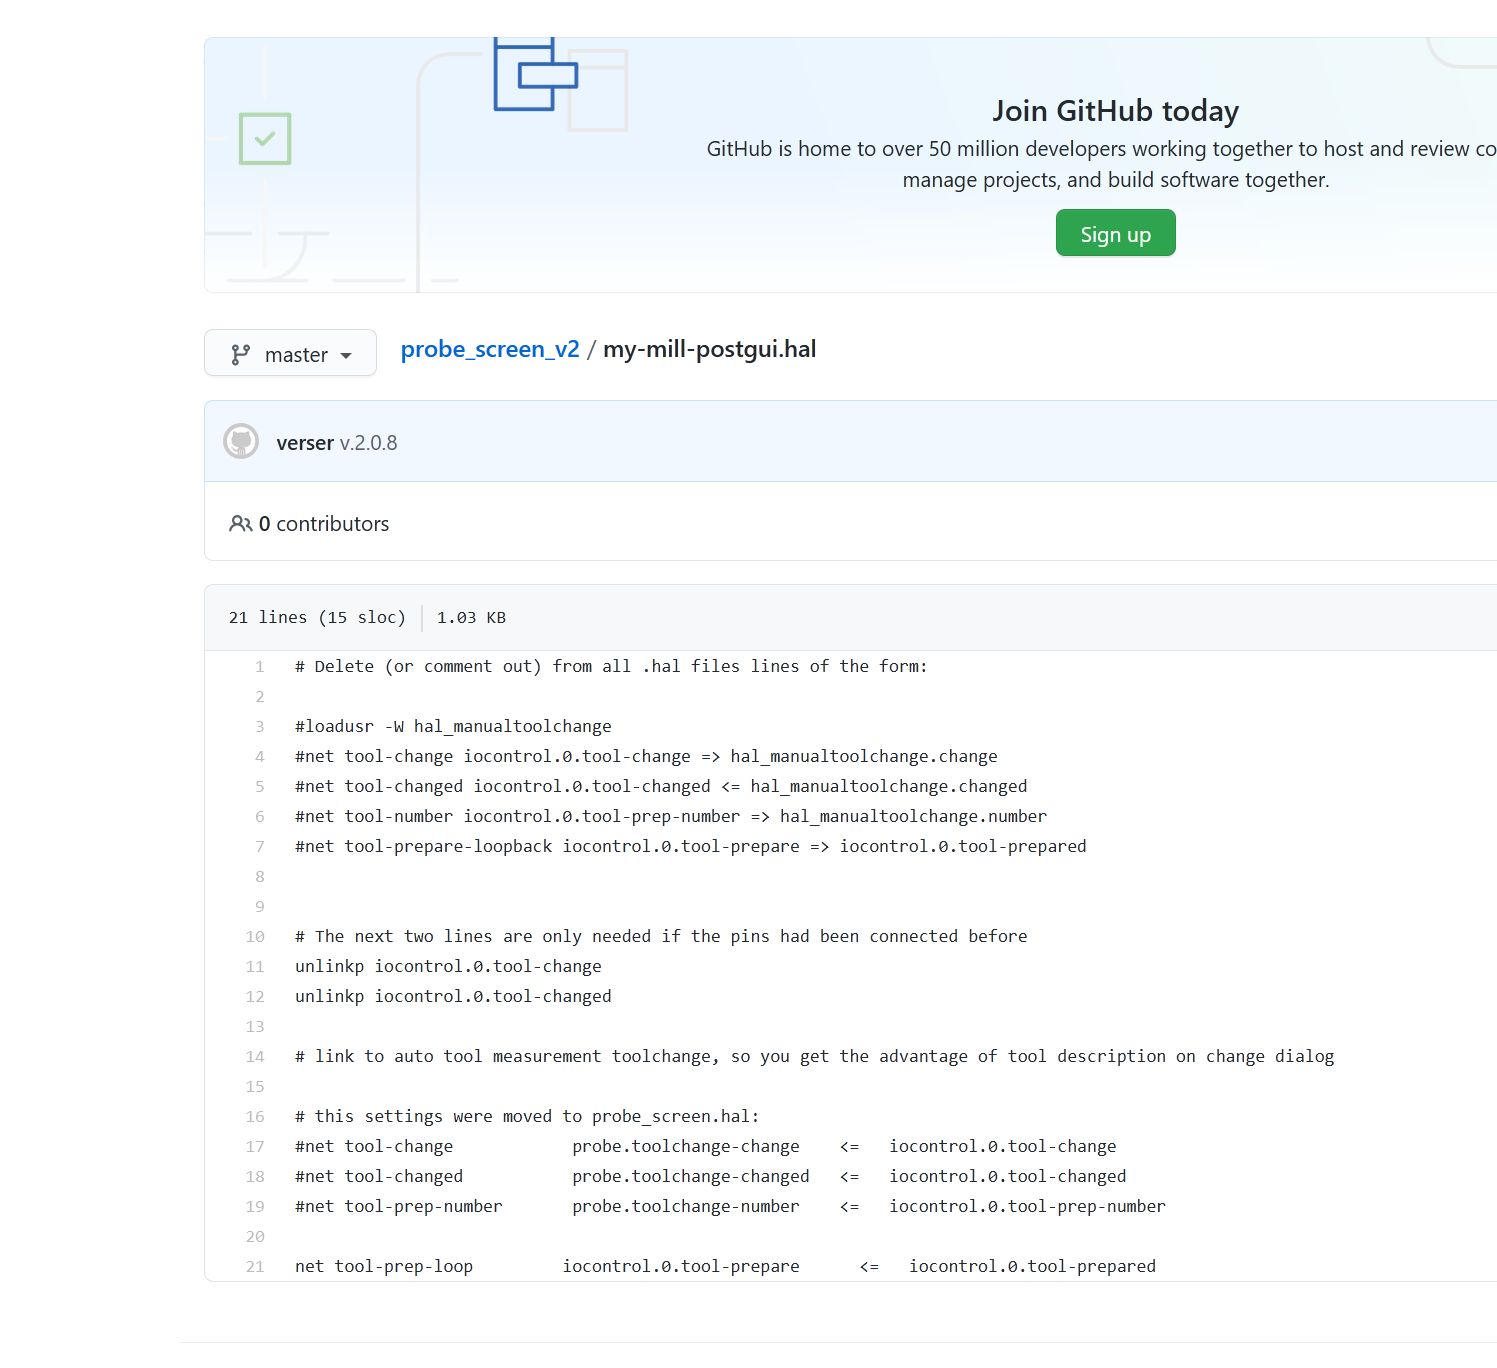Click the probe.toolchange-number code text
This screenshot has width=1497, height=1368.
[686, 1206]
